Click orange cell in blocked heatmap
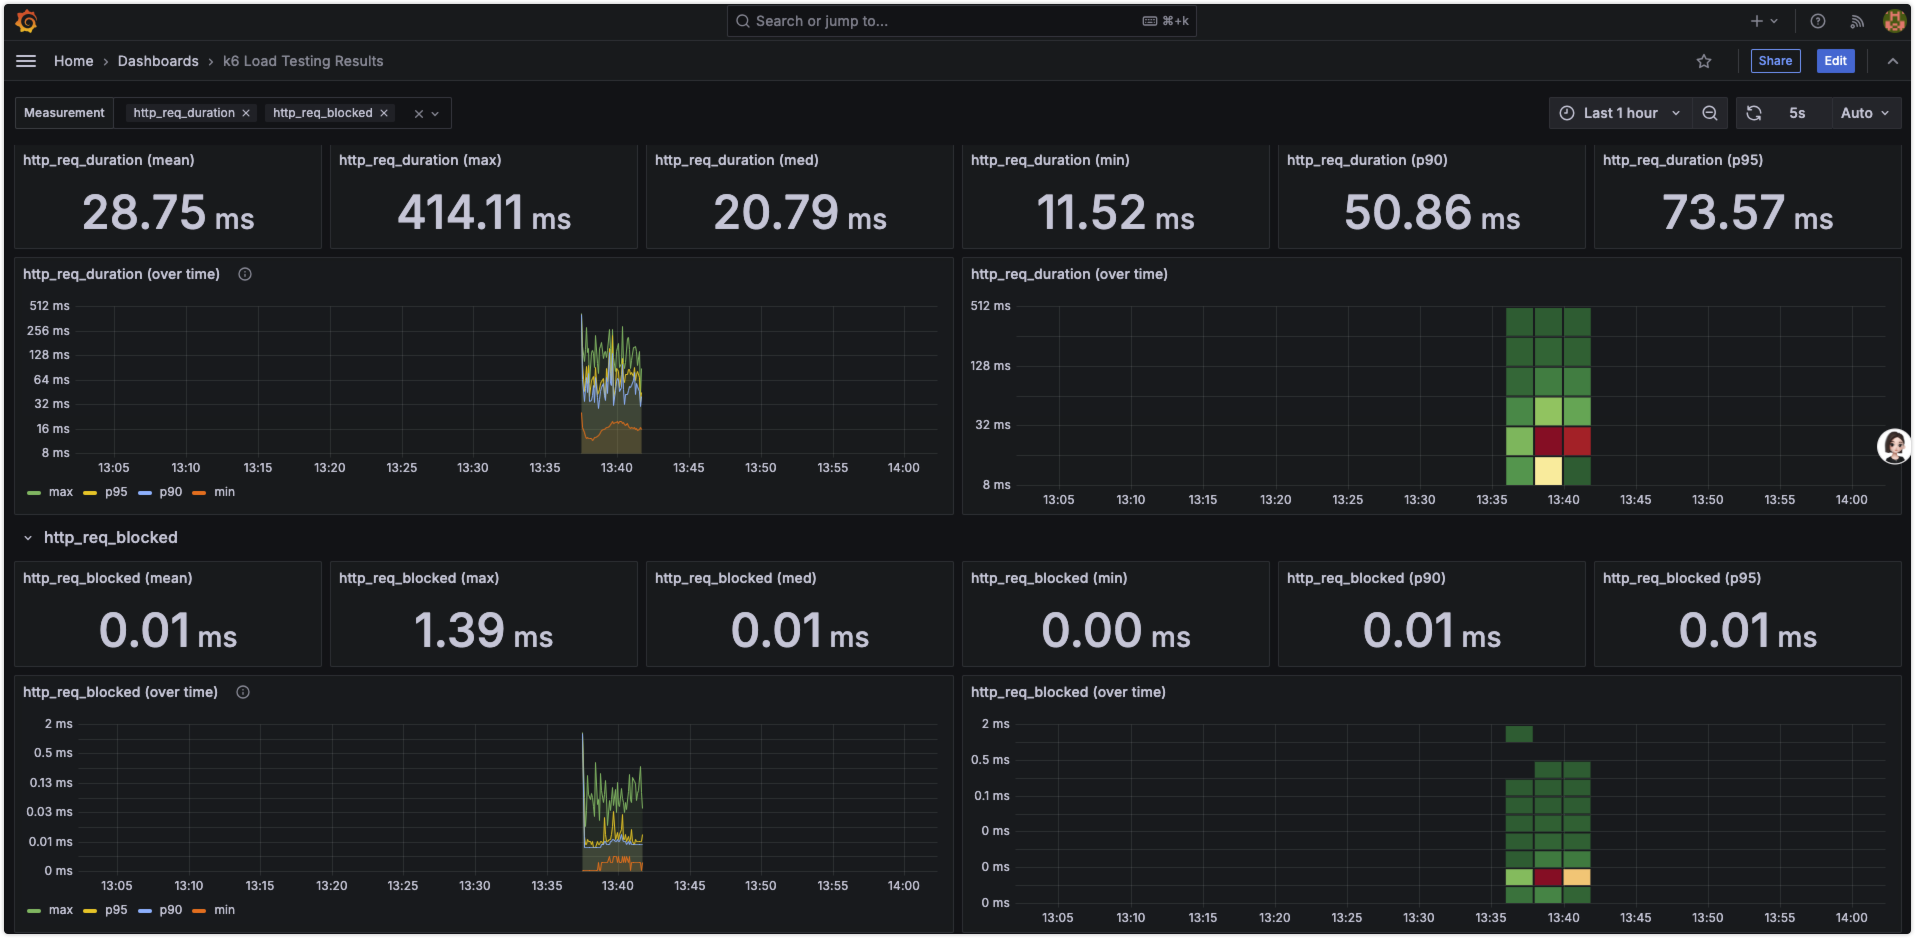The height and width of the screenshot is (938, 1915). (x=1577, y=877)
